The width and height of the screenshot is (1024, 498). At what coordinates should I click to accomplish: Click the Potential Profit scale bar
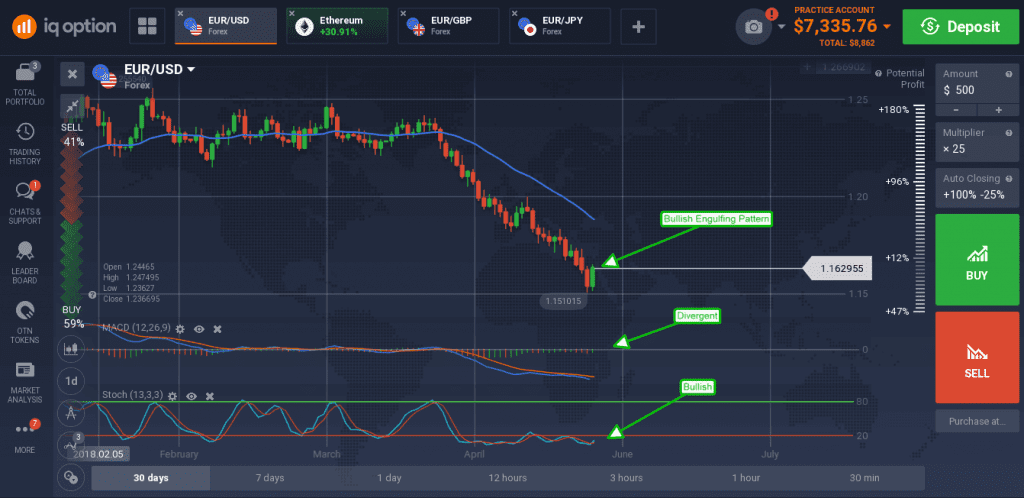click(x=921, y=209)
